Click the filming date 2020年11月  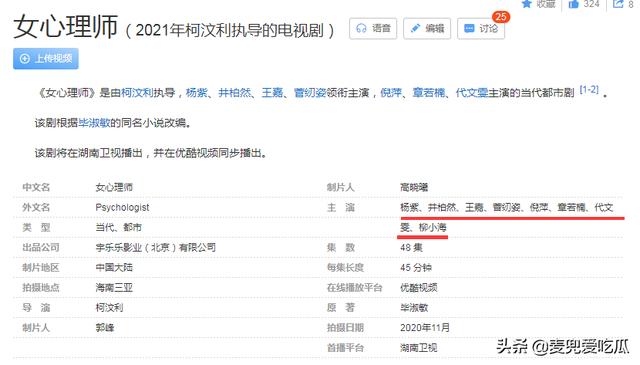pyautogui.click(x=425, y=327)
